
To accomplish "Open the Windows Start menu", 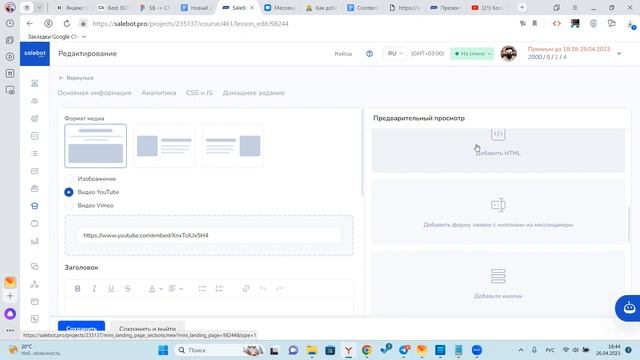I will click(x=163, y=350).
